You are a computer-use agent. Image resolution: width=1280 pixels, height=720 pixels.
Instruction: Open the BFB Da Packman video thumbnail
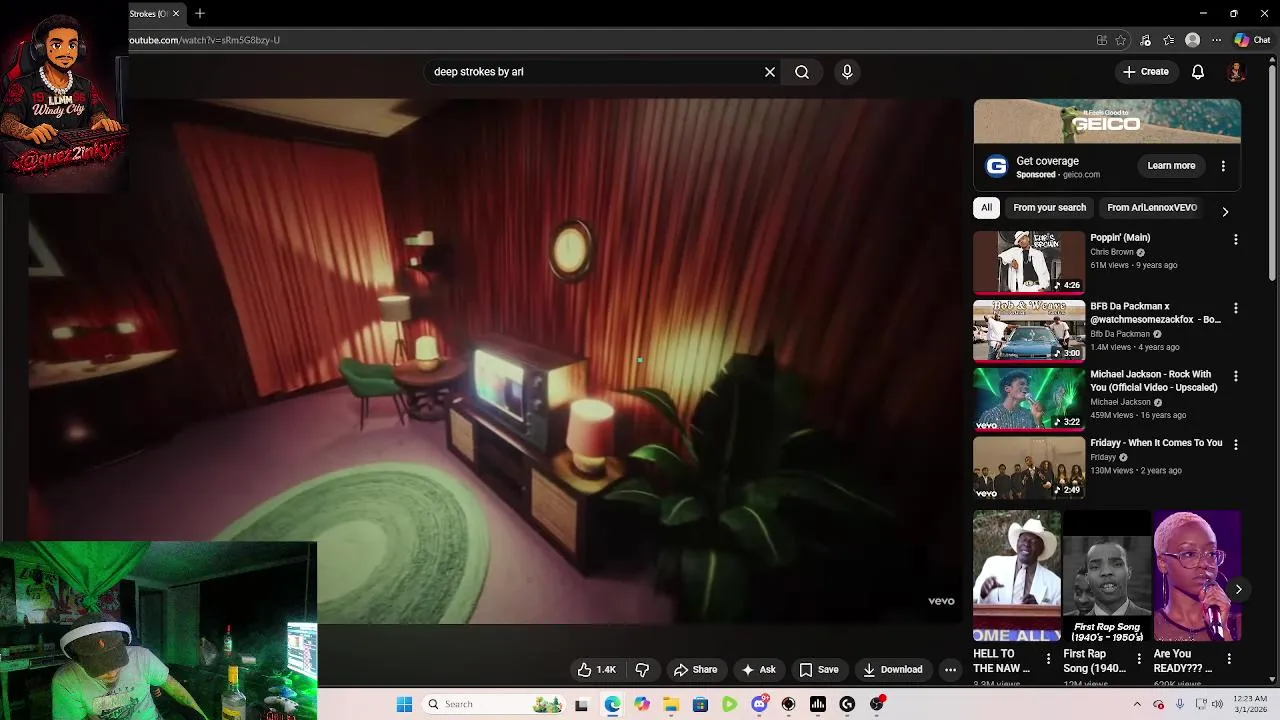click(x=1029, y=330)
